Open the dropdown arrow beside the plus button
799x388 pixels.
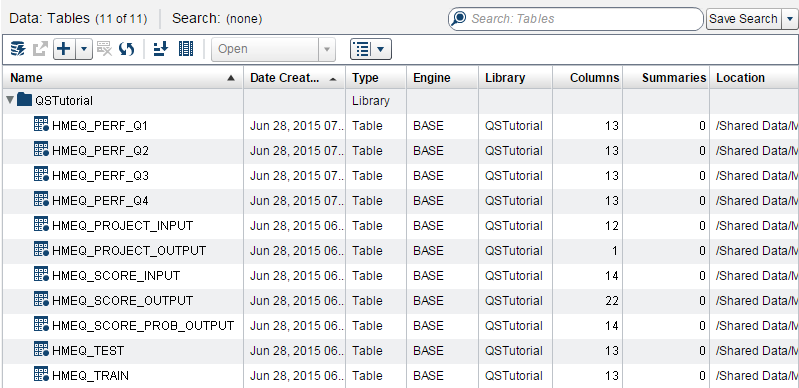coord(84,49)
